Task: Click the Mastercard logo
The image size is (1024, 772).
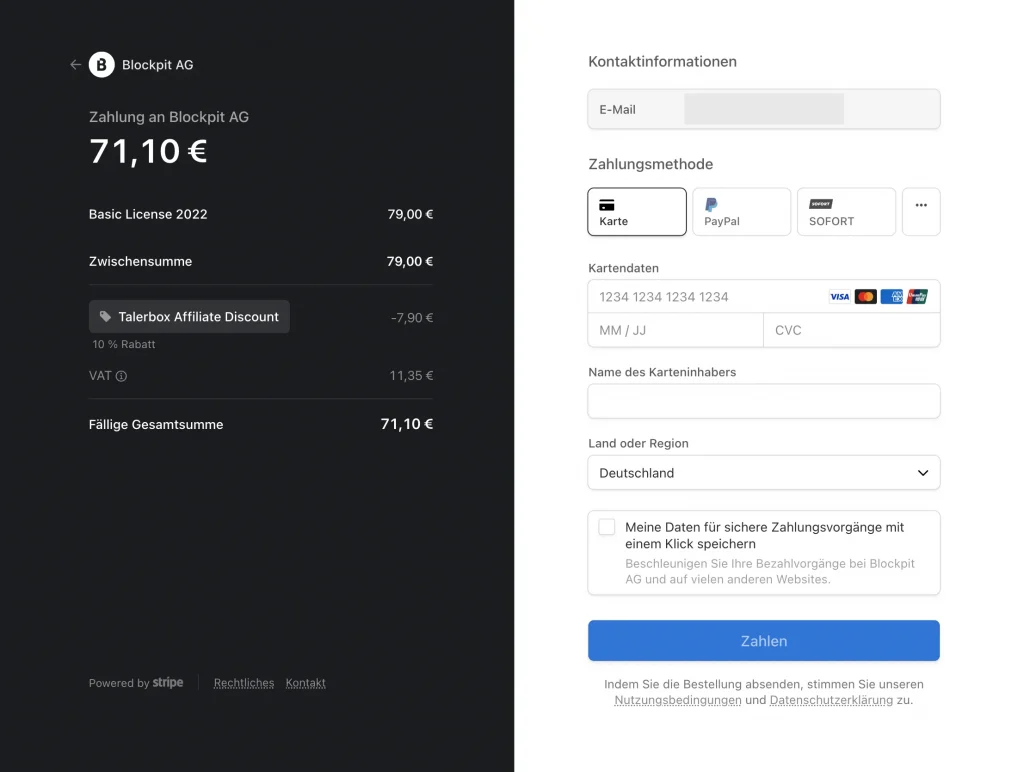Action: (866, 297)
